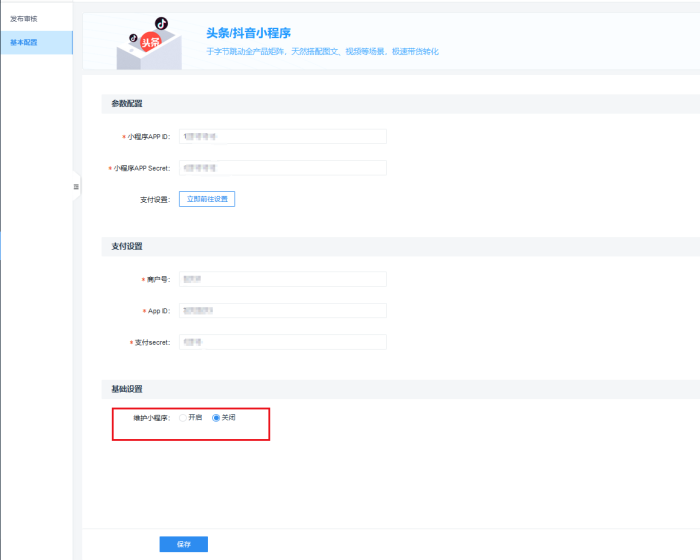
Task: Click the 支付设置 section header bar
Action: coord(400,247)
